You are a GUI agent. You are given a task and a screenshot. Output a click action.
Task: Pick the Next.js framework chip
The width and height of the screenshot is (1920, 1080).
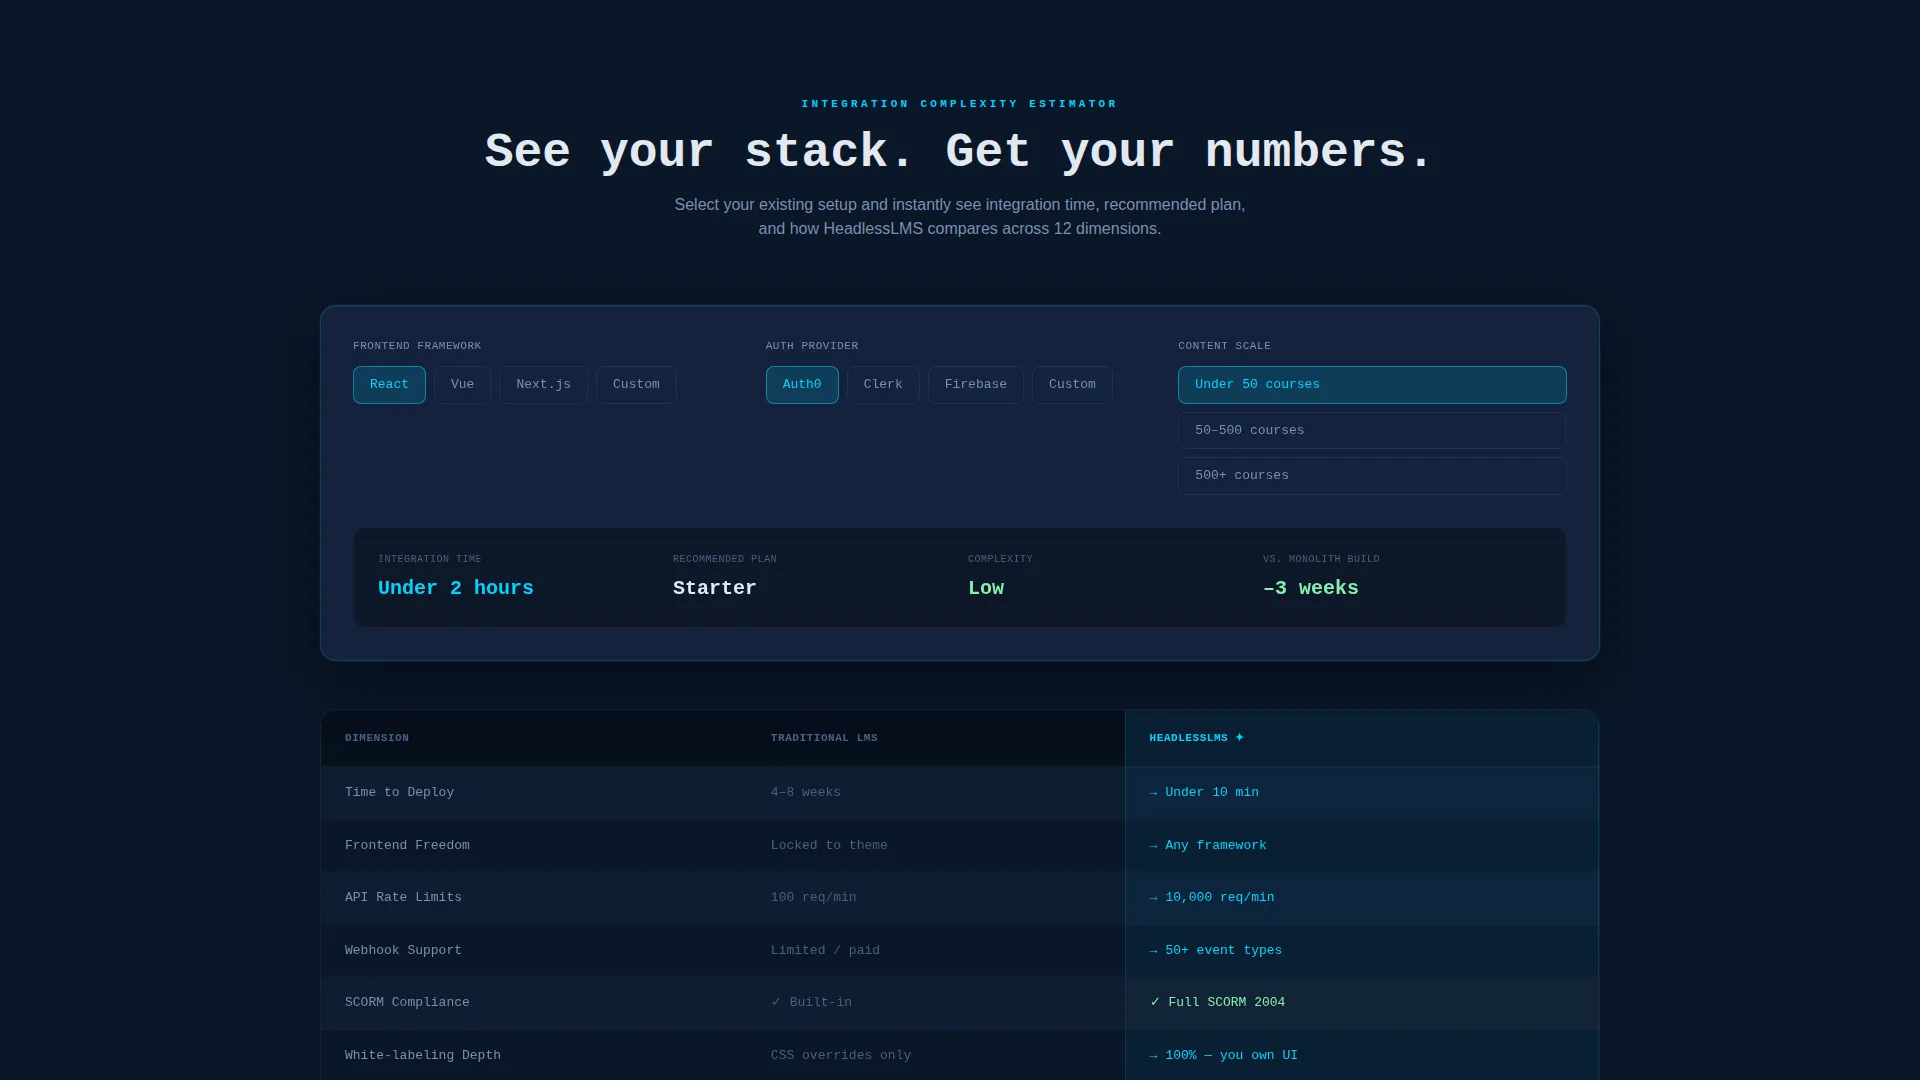pos(543,385)
